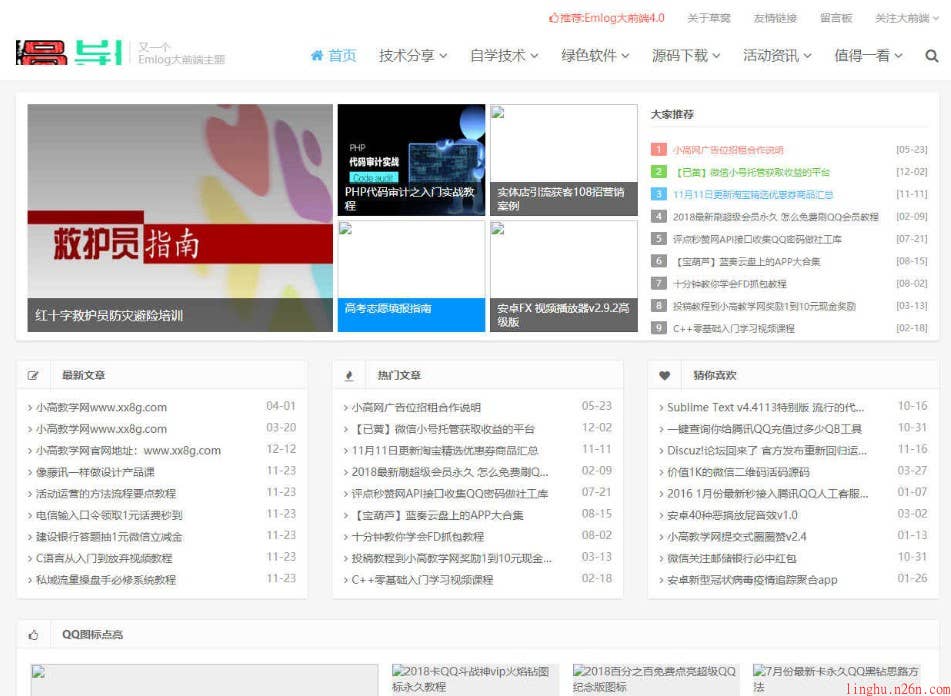This screenshot has height=696, width=951.
Task: Click the pen icon on 热门文章 panel
Action: click(x=349, y=374)
